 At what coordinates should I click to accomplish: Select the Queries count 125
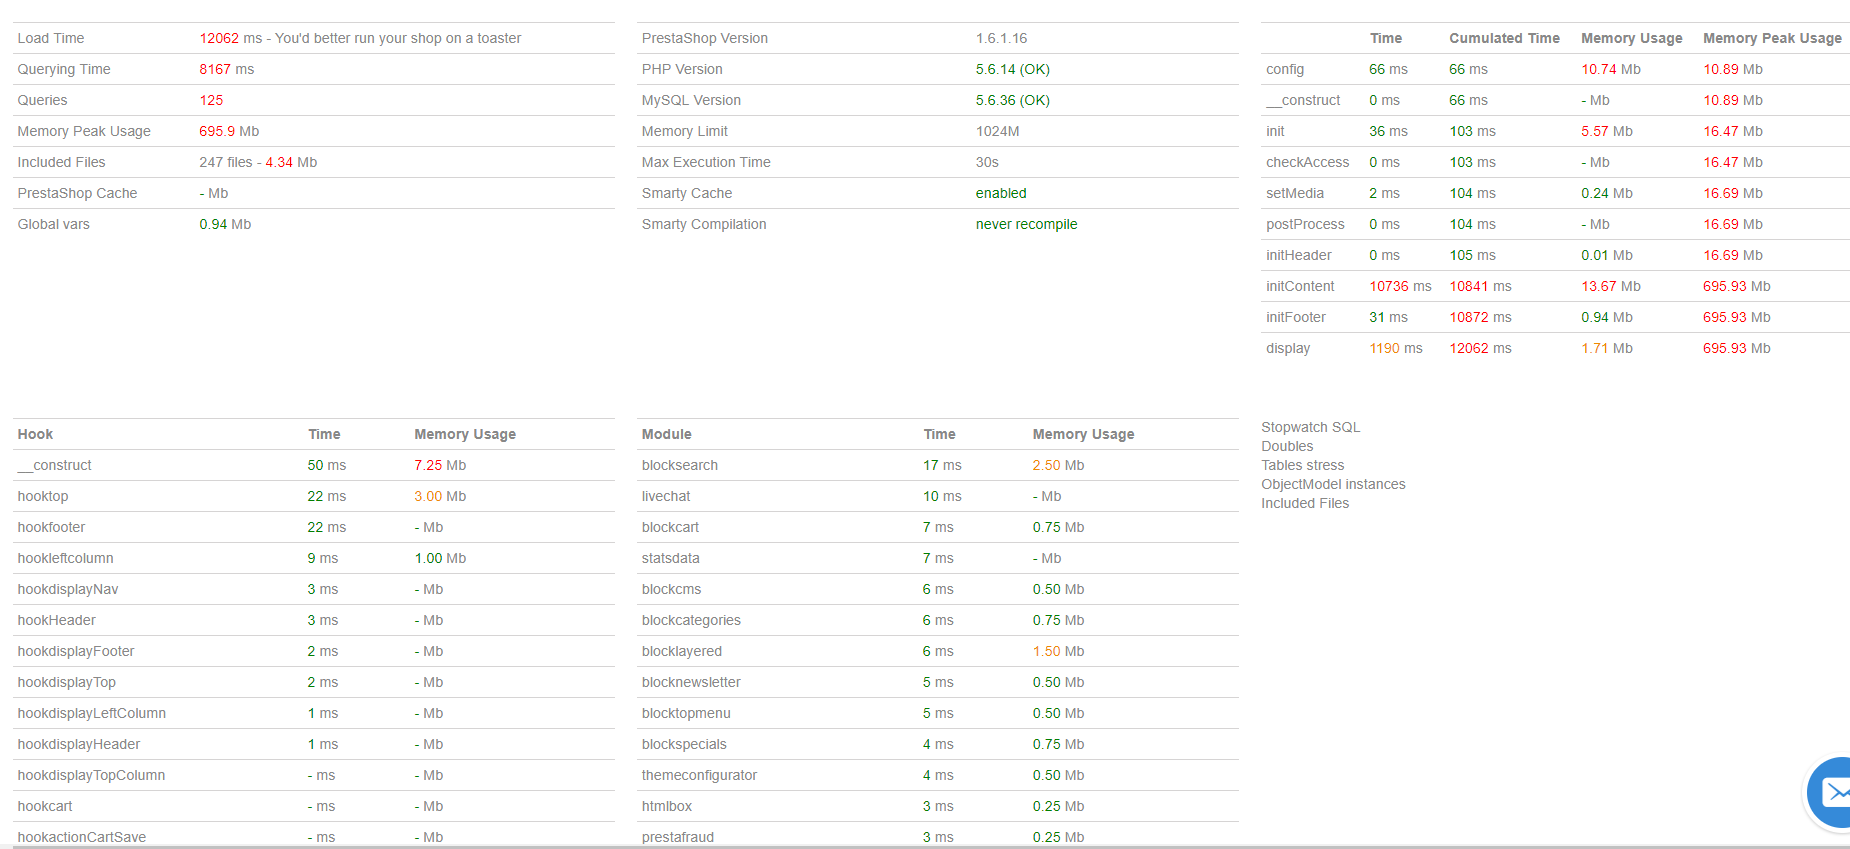[x=211, y=100]
